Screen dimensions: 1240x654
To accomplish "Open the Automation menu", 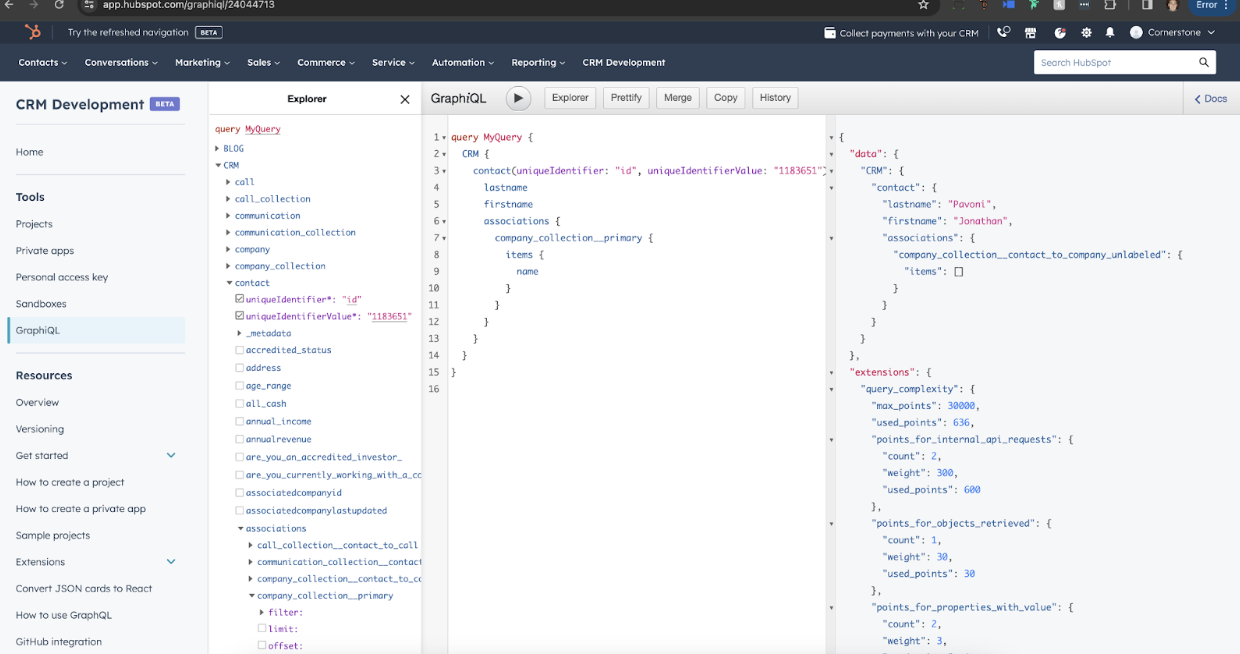I will tap(463, 62).
